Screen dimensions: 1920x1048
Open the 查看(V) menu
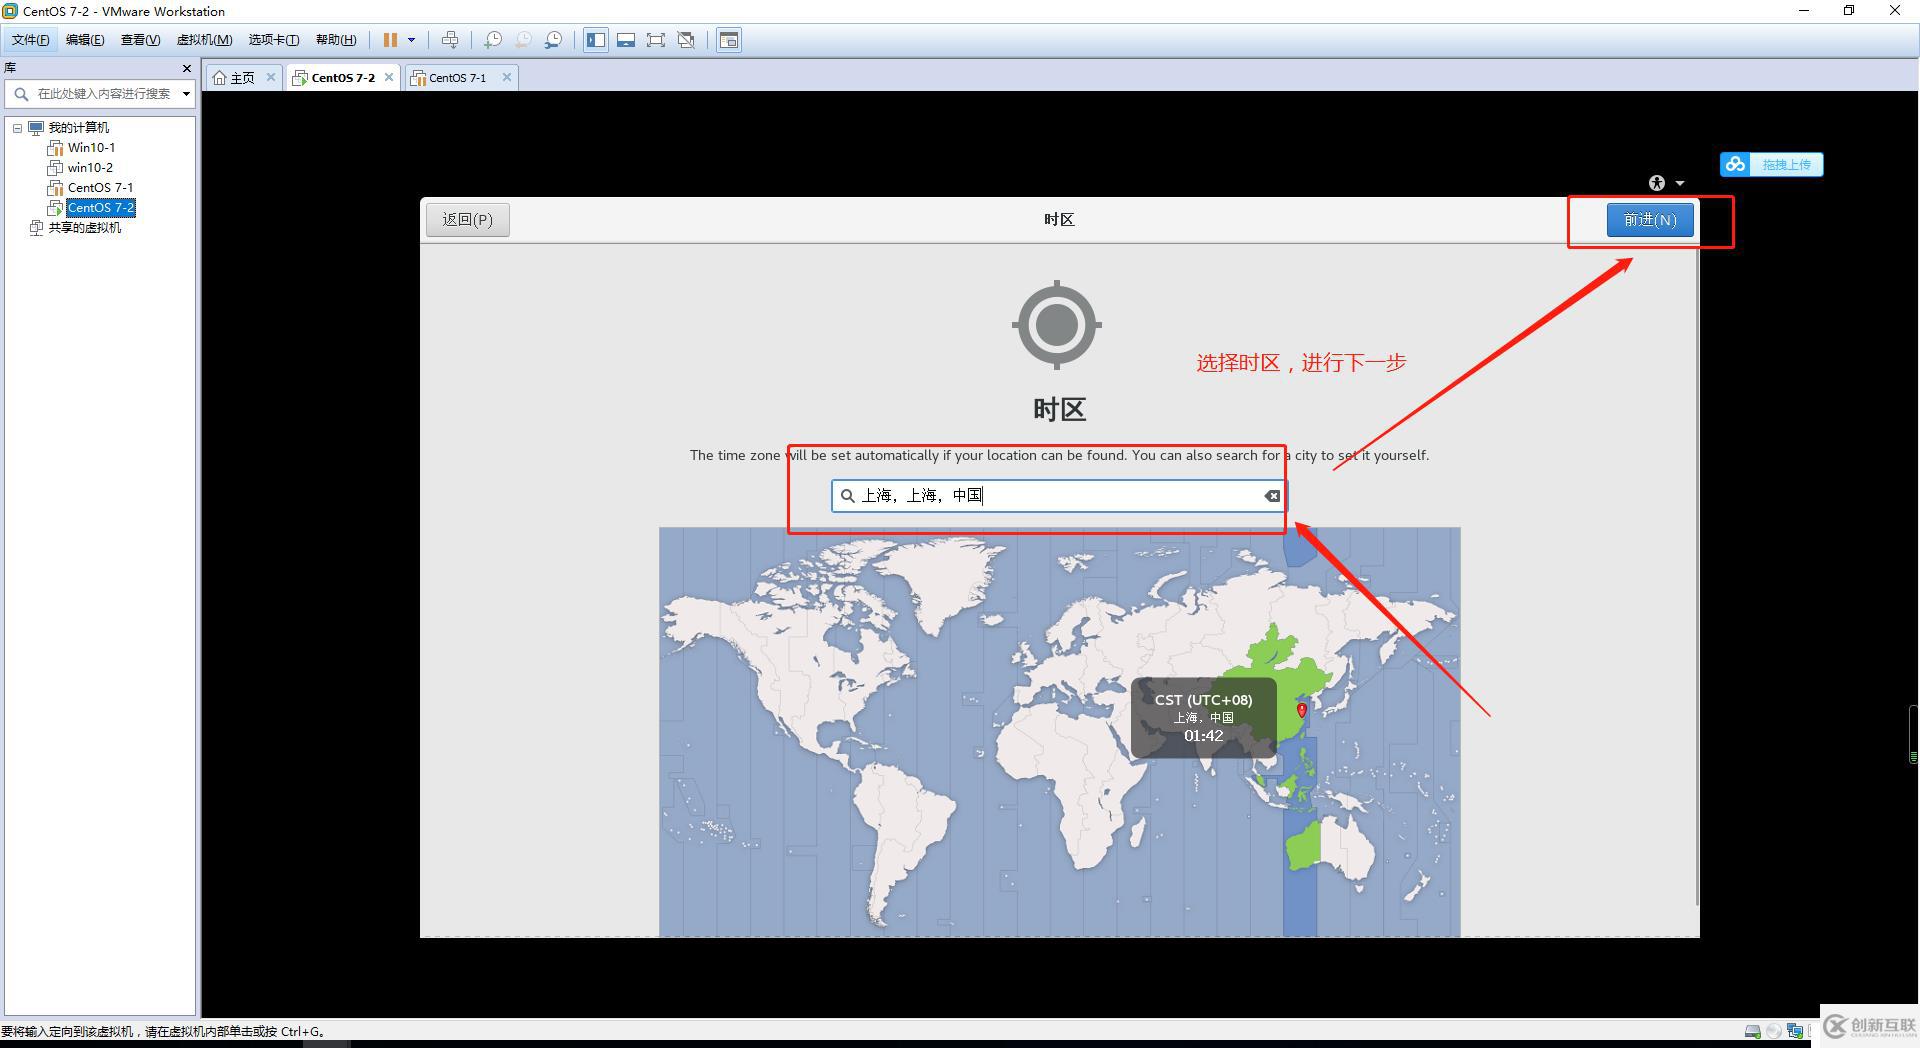click(x=140, y=40)
